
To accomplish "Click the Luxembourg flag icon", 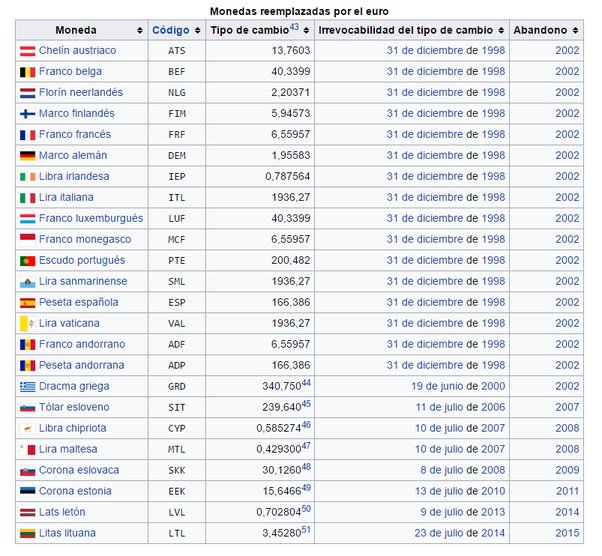I will [x=28, y=219].
